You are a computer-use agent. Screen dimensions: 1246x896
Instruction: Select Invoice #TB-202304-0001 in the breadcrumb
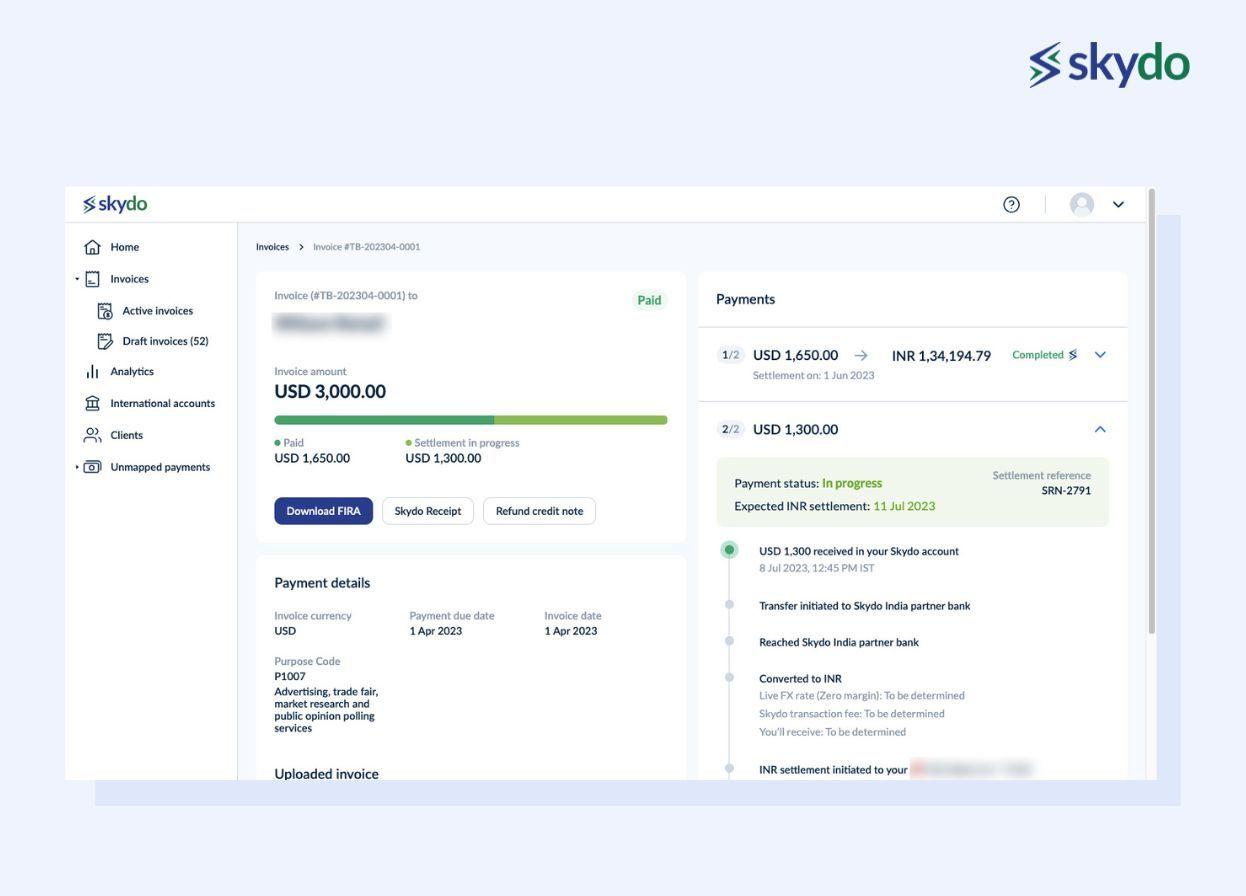click(x=367, y=246)
